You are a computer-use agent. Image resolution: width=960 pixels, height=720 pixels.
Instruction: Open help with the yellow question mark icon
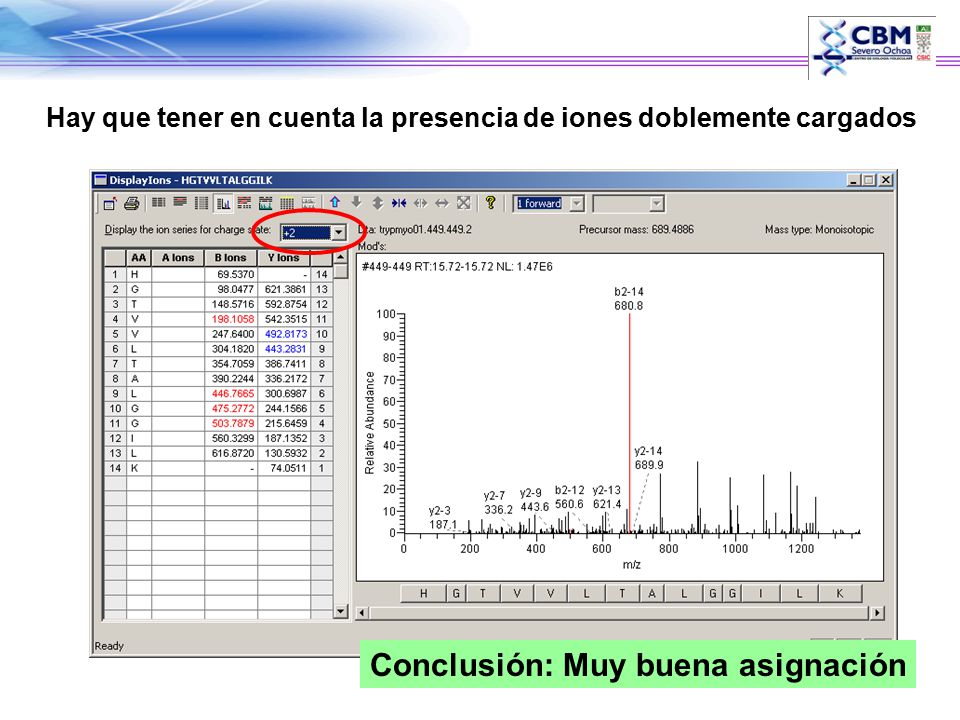click(x=490, y=203)
